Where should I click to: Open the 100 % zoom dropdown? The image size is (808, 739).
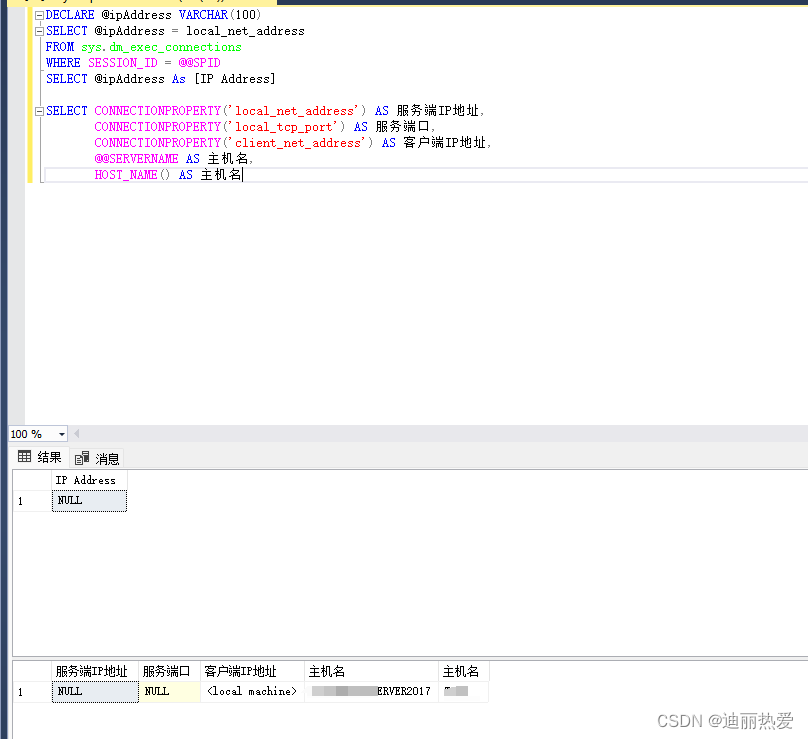[x=62, y=434]
